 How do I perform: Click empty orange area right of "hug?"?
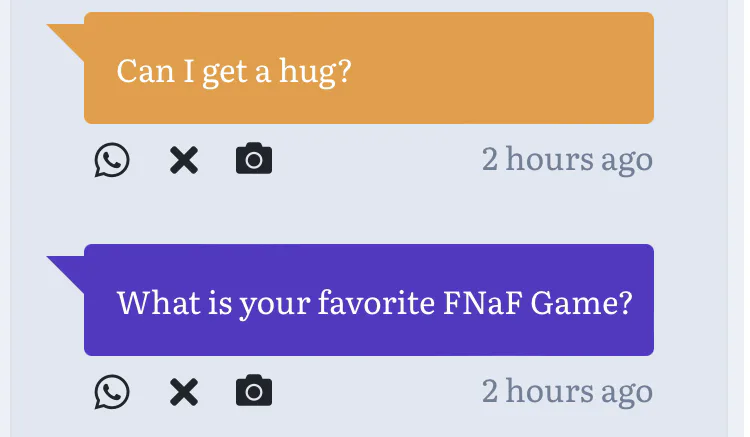click(500, 68)
